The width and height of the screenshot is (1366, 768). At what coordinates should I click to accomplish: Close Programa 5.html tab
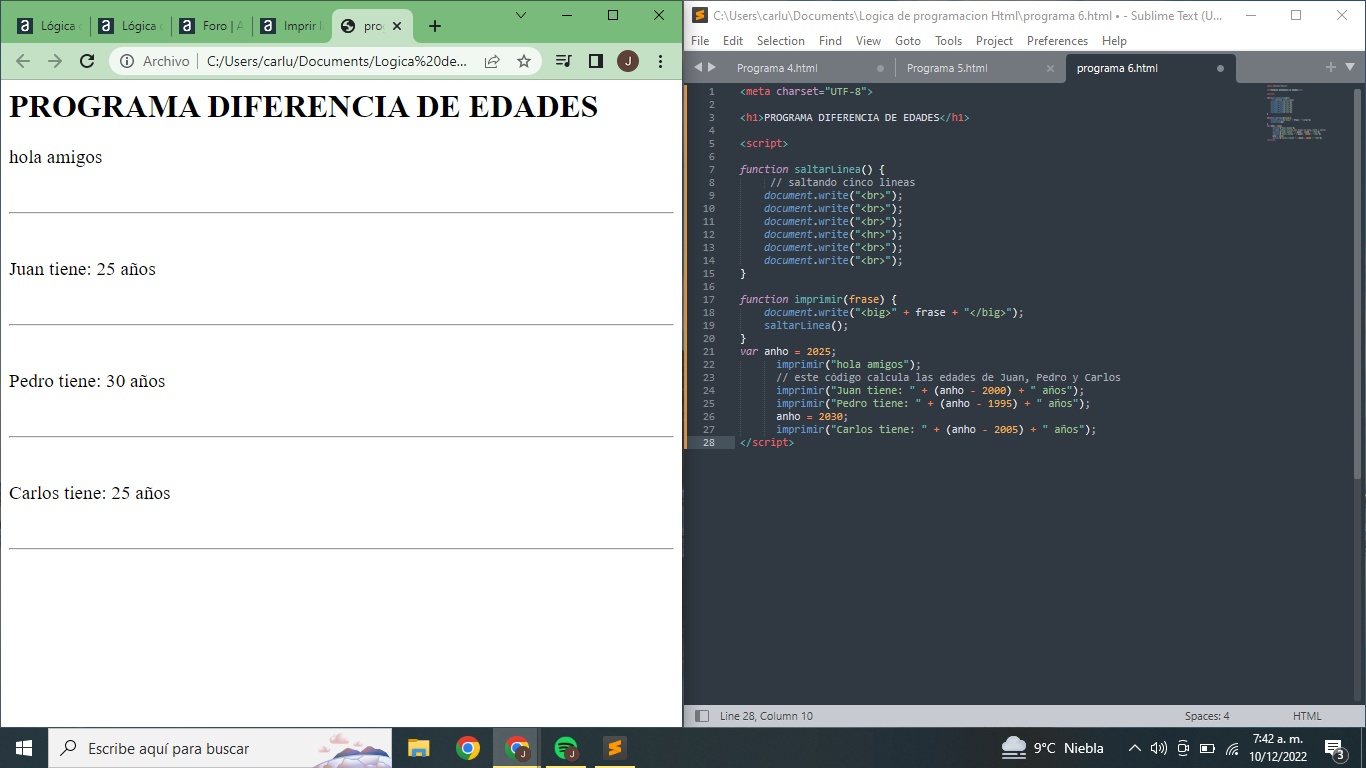click(1050, 68)
